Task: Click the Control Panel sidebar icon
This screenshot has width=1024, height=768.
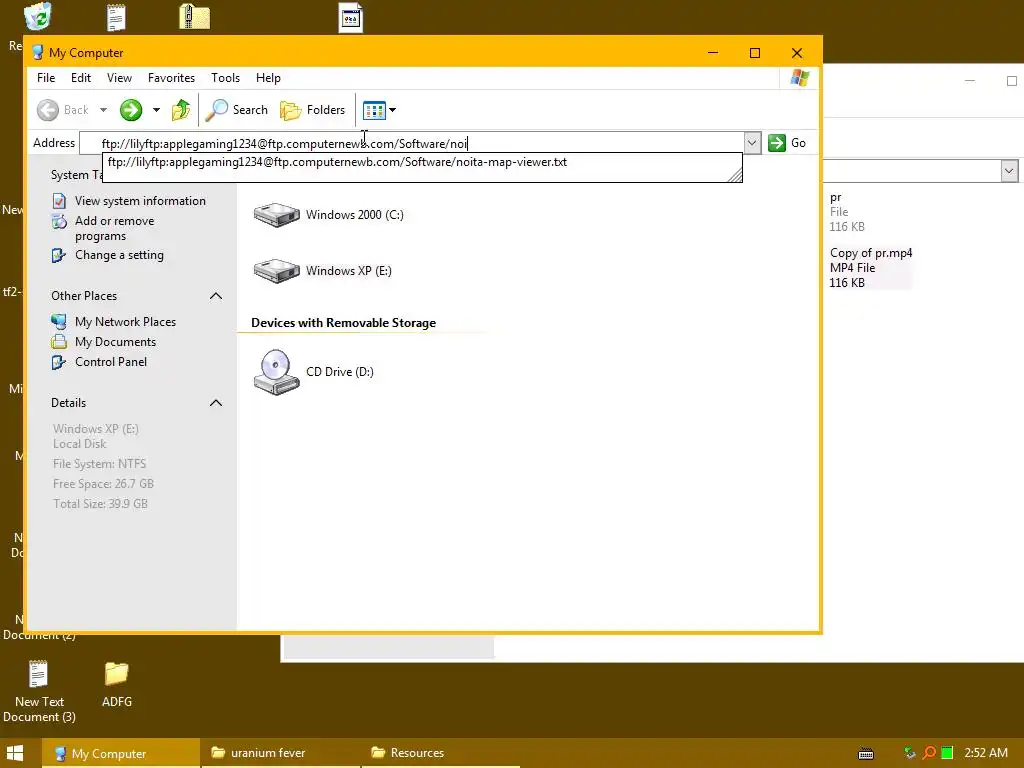Action: [x=59, y=362]
